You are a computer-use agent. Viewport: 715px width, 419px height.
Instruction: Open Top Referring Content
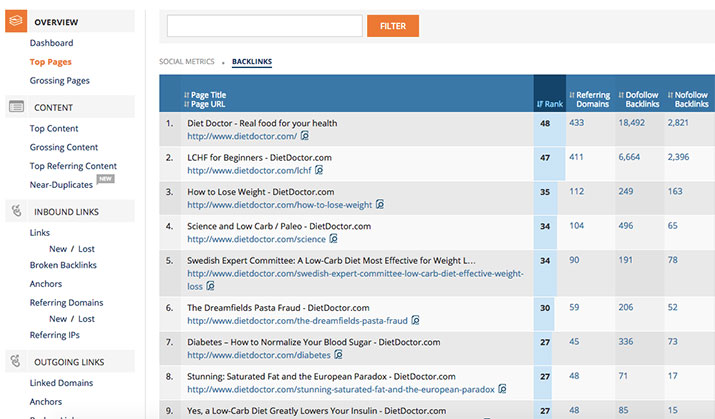click(x=73, y=166)
